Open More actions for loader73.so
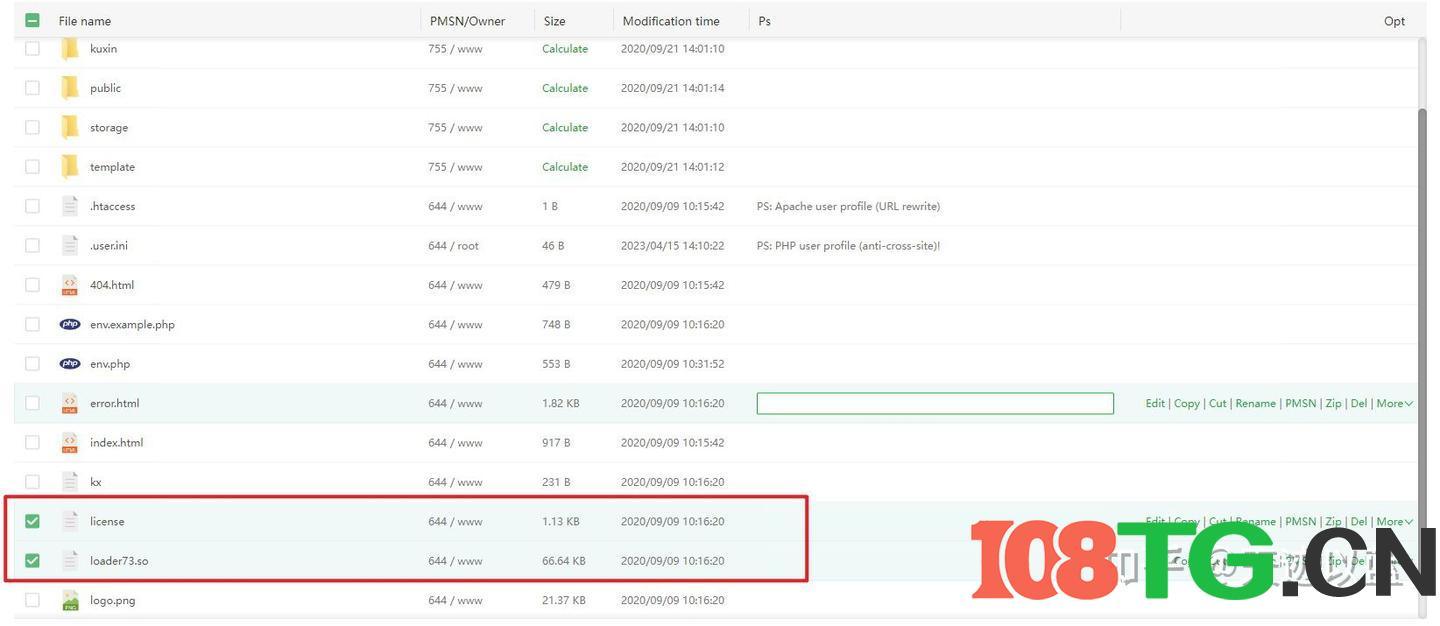The image size is (1440, 626). click(x=1392, y=559)
